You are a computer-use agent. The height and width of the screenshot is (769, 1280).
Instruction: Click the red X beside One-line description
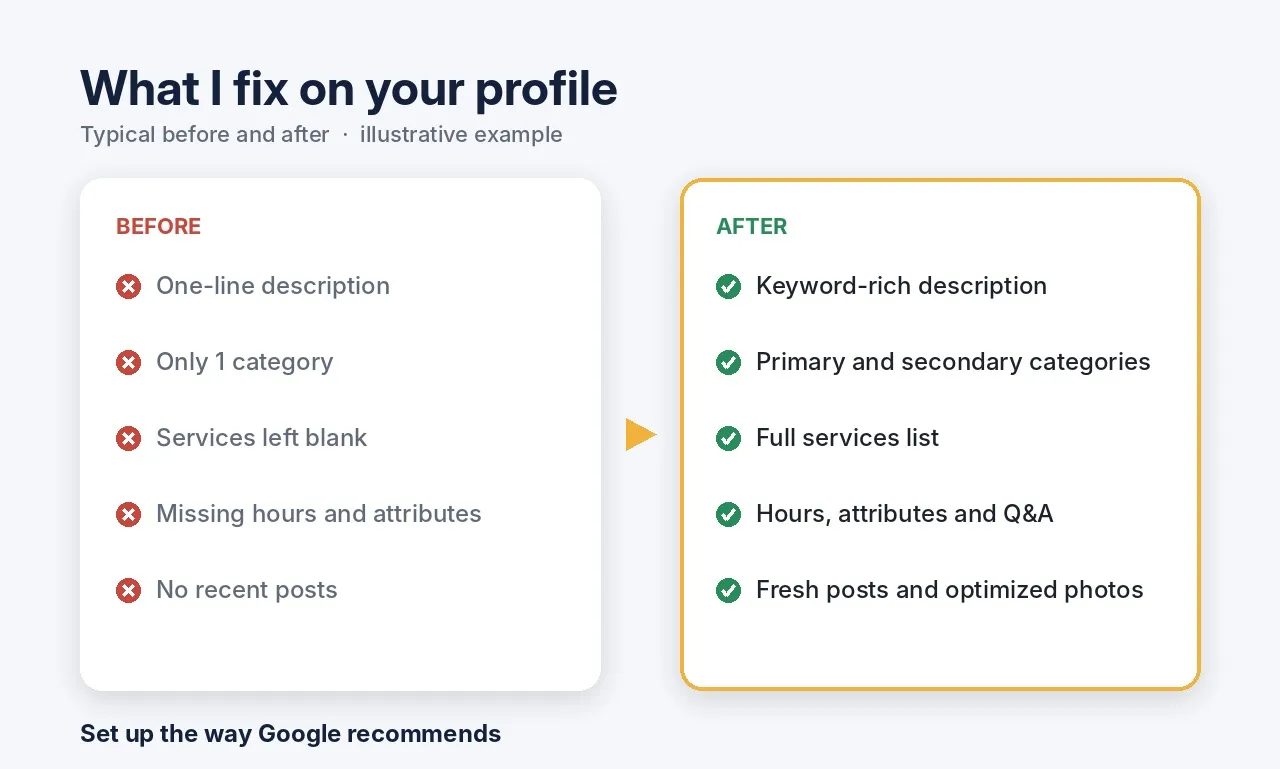point(128,287)
